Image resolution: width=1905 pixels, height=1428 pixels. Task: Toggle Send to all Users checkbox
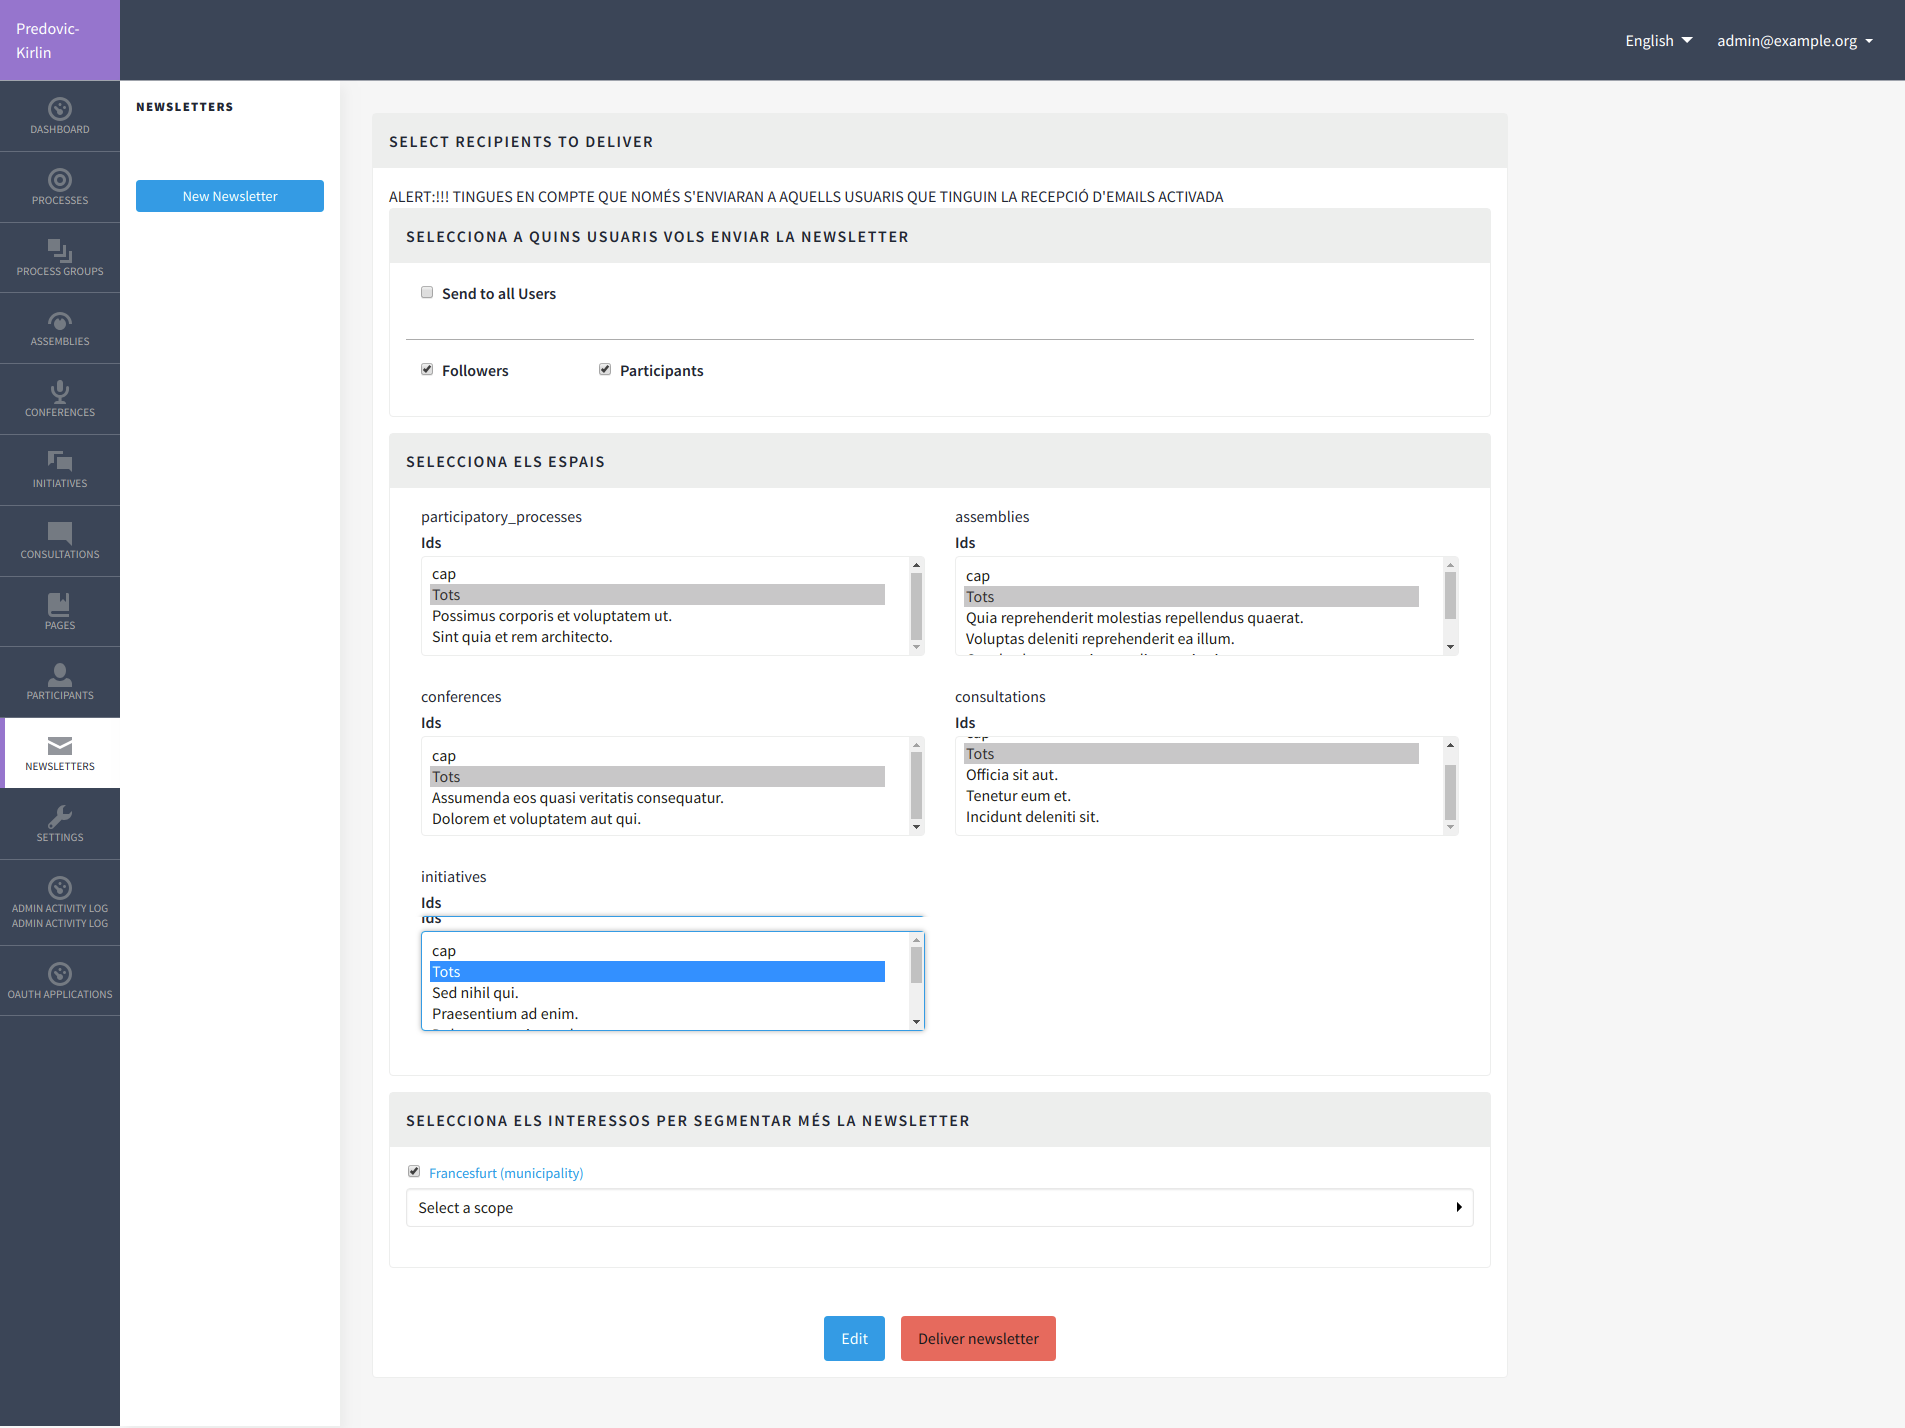coord(427,292)
